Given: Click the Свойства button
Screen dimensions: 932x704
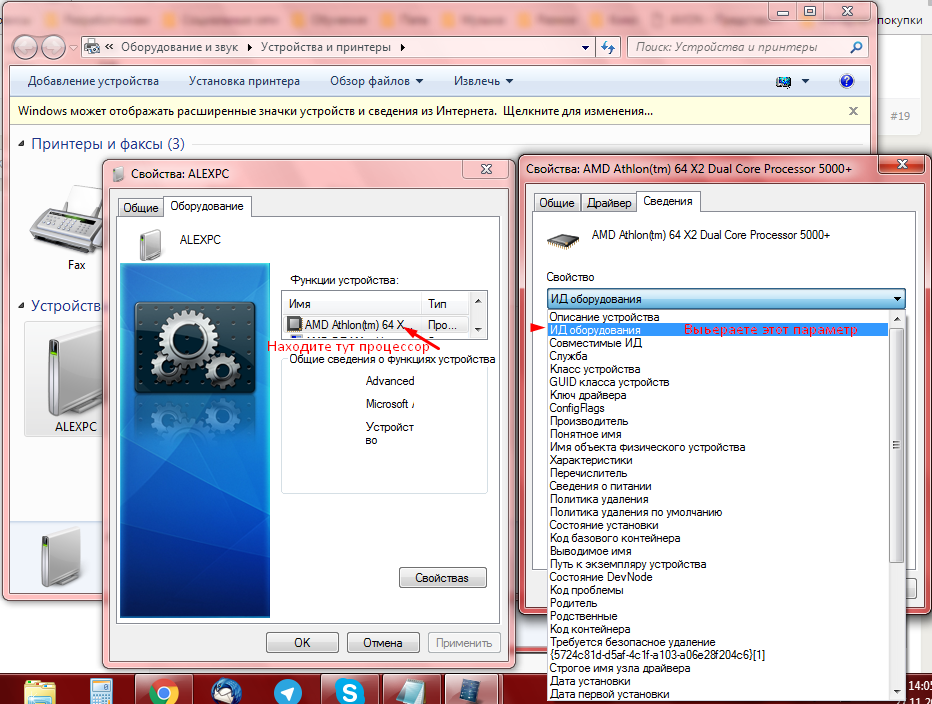Looking at the screenshot, I should (442, 577).
